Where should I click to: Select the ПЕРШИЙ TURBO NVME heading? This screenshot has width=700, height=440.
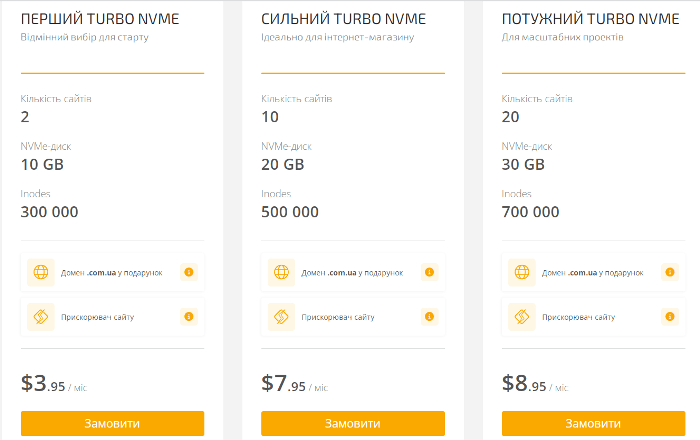100,19
